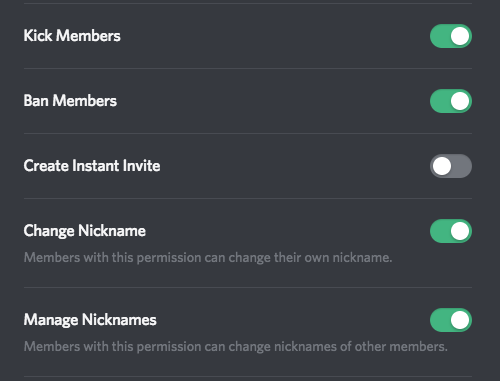Turn off the Ban Members toggle

[451, 101]
